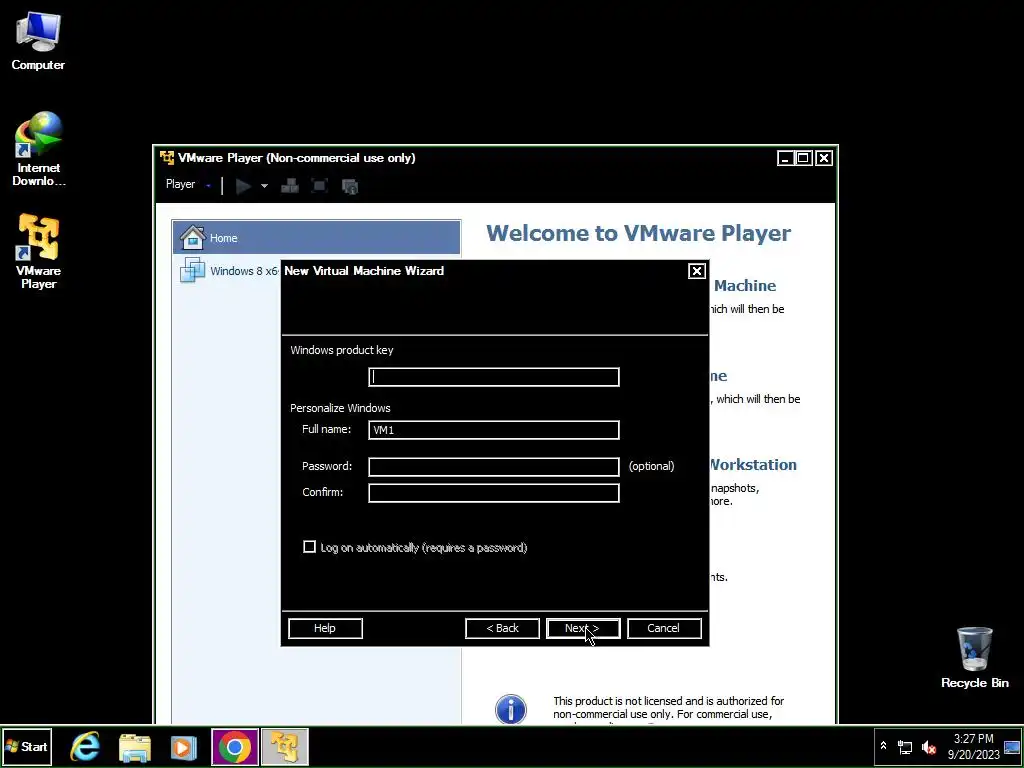This screenshot has width=1024, height=768.
Task: Show hidden icons in system tray
Action: click(884, 746)
